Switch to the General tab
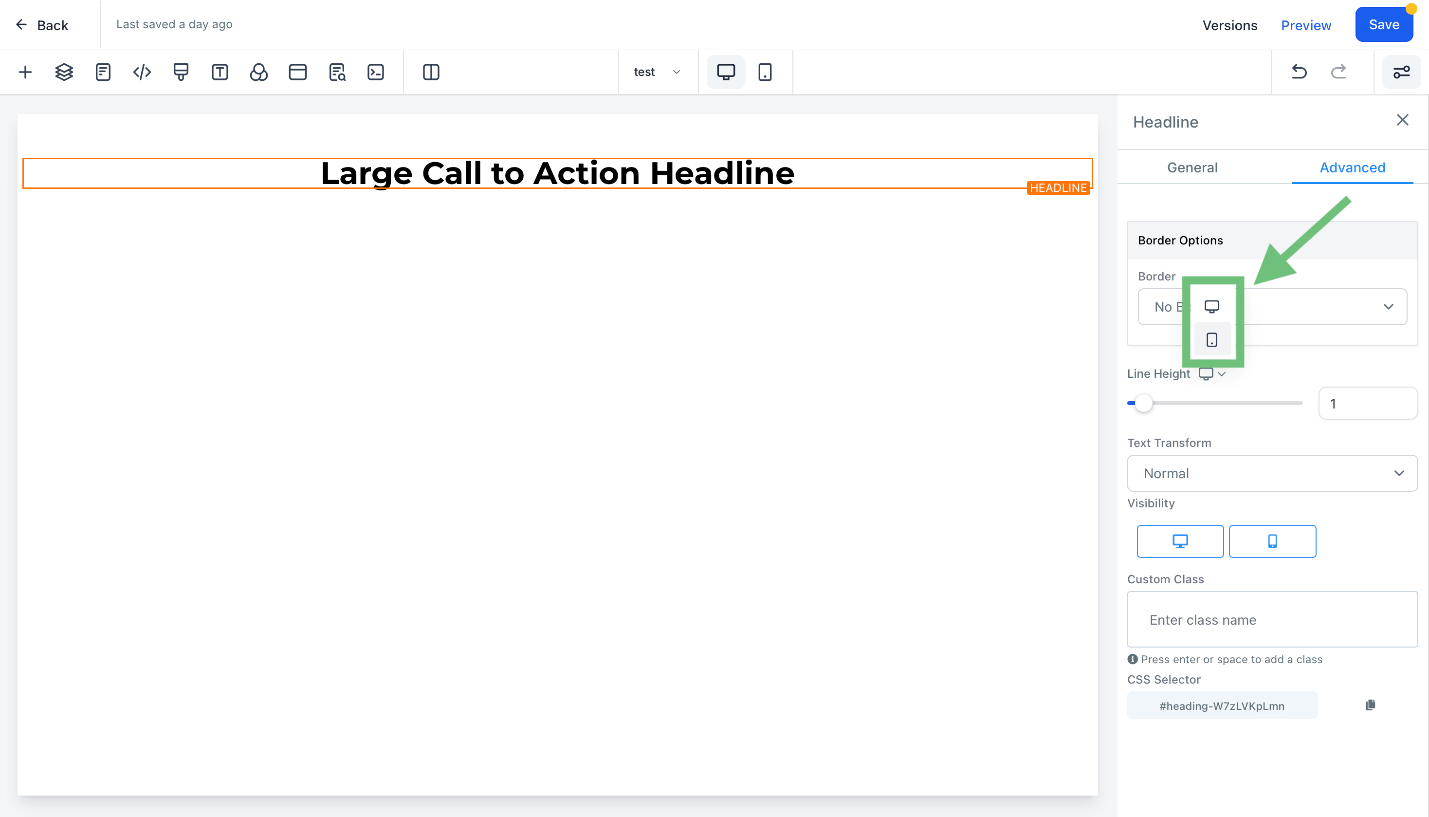 point(1192,167)
